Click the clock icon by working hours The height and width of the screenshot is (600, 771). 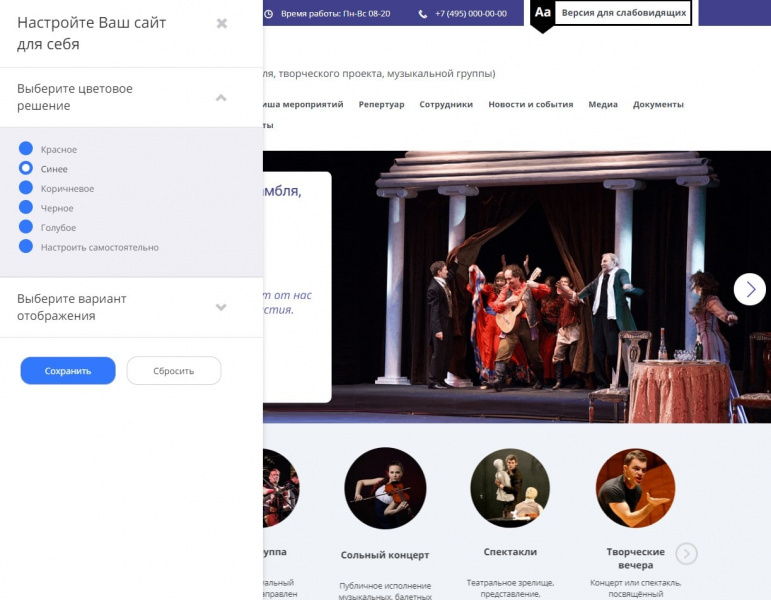(270, 14)
